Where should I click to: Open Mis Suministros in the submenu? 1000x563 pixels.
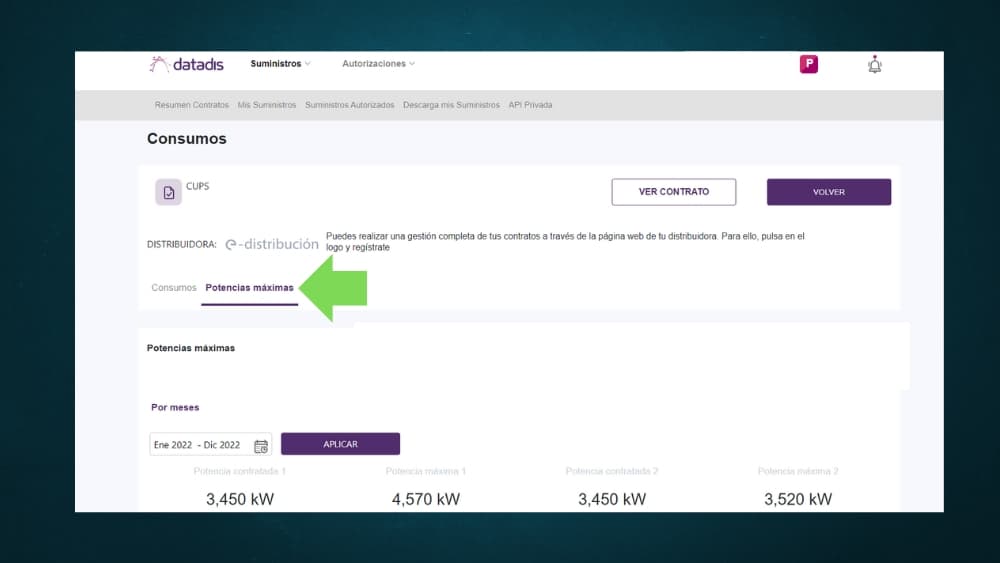267,105
